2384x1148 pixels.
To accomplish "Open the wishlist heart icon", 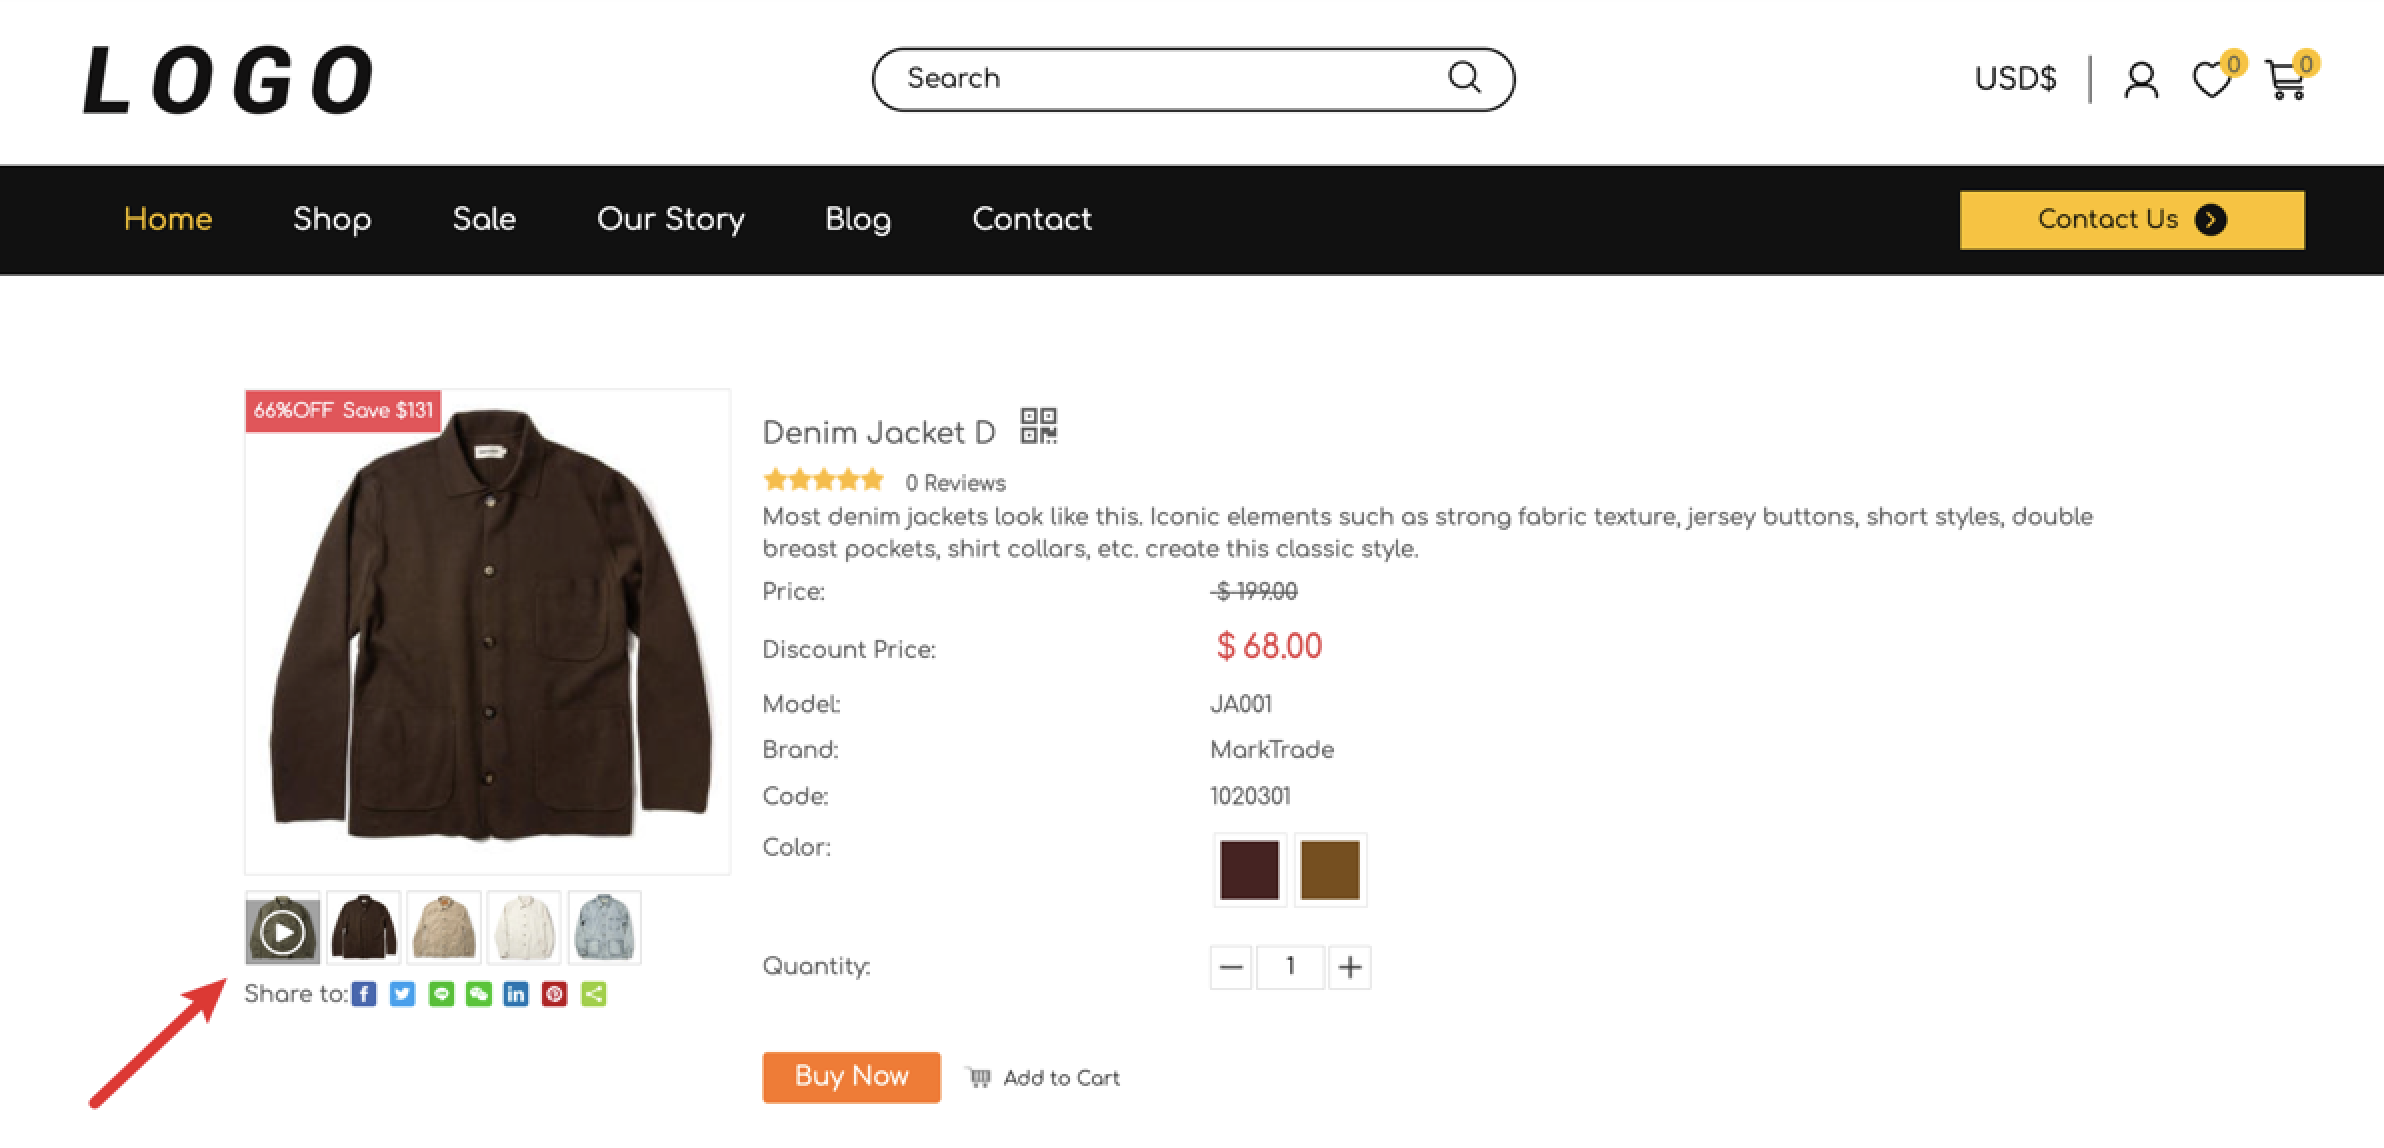I will coord(2211,80).
